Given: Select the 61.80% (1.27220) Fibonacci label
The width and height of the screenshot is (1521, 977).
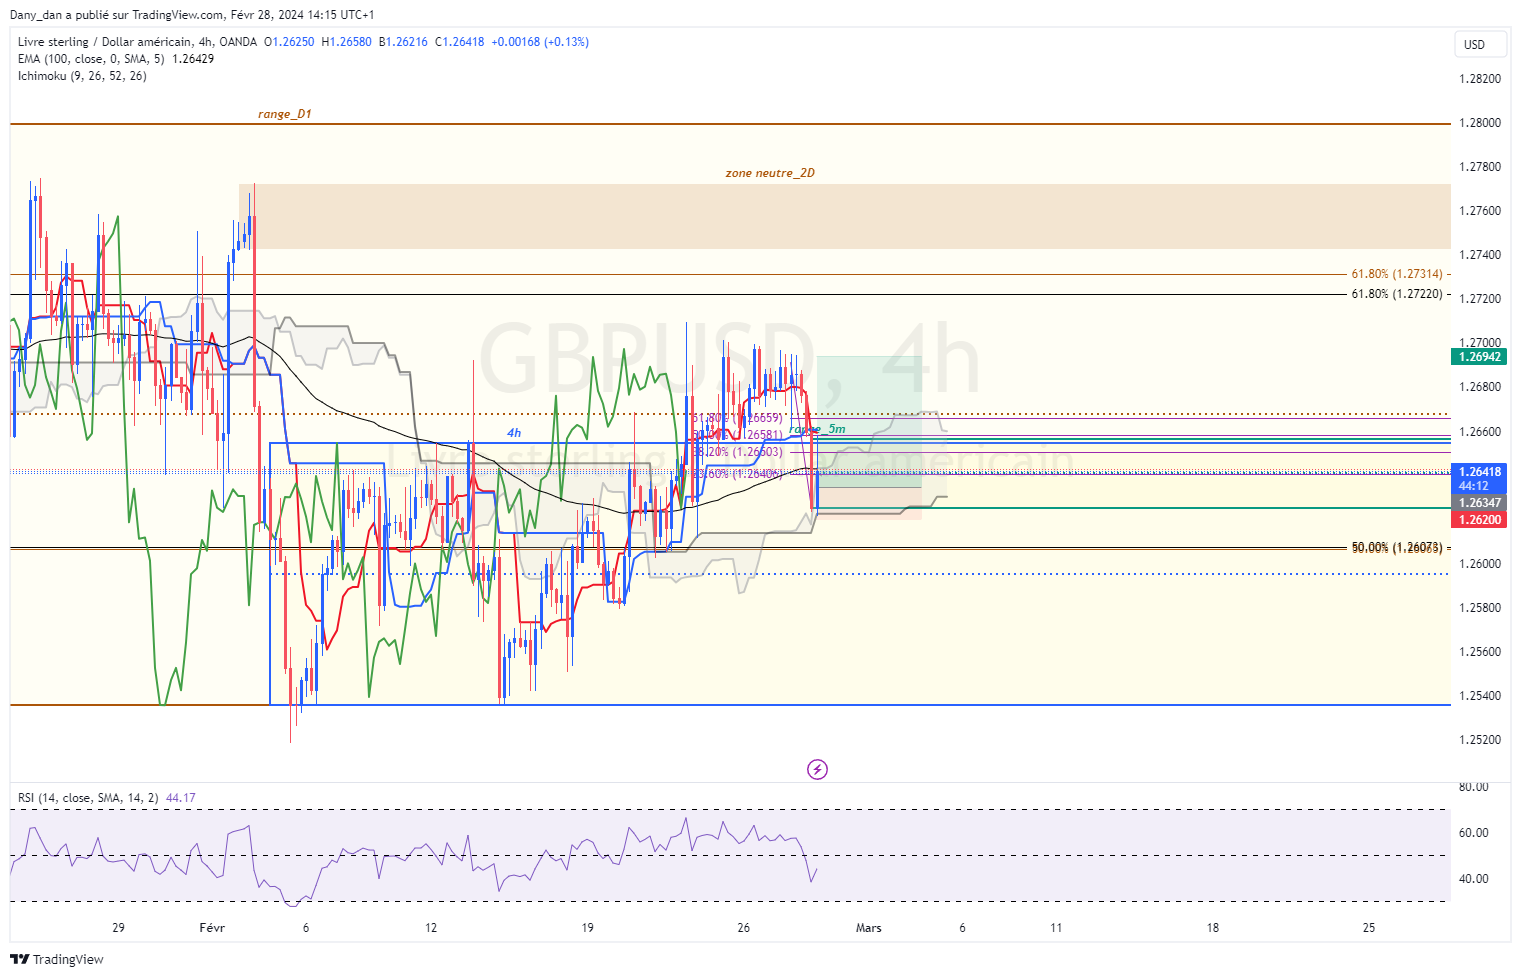Looking at the screenshot, I should click(x=1397, y=294).
